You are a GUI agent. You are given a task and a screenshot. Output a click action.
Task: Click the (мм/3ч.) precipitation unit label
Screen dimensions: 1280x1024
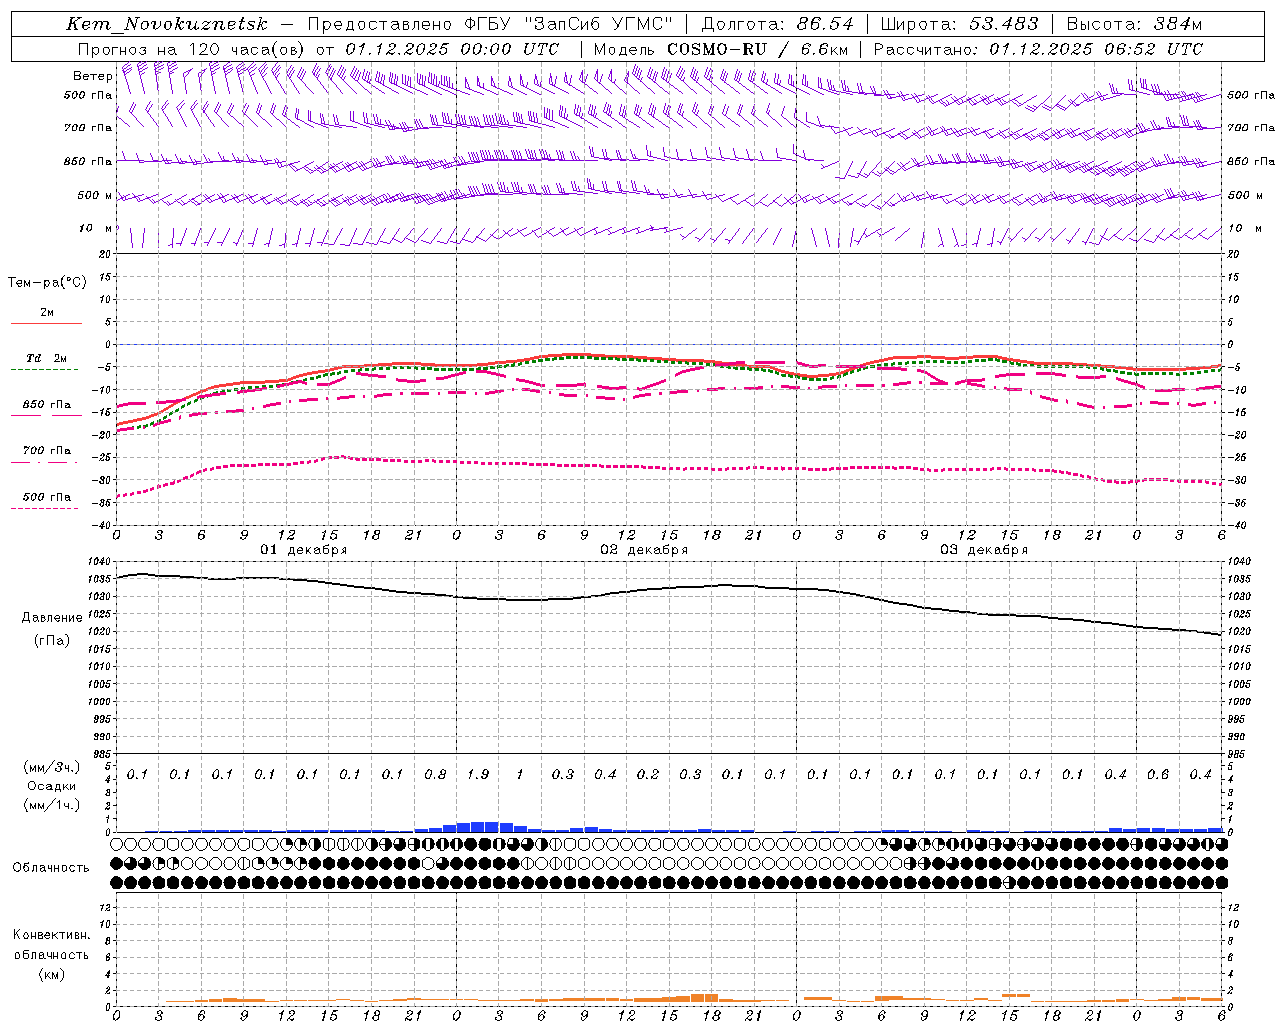[51, 767]
